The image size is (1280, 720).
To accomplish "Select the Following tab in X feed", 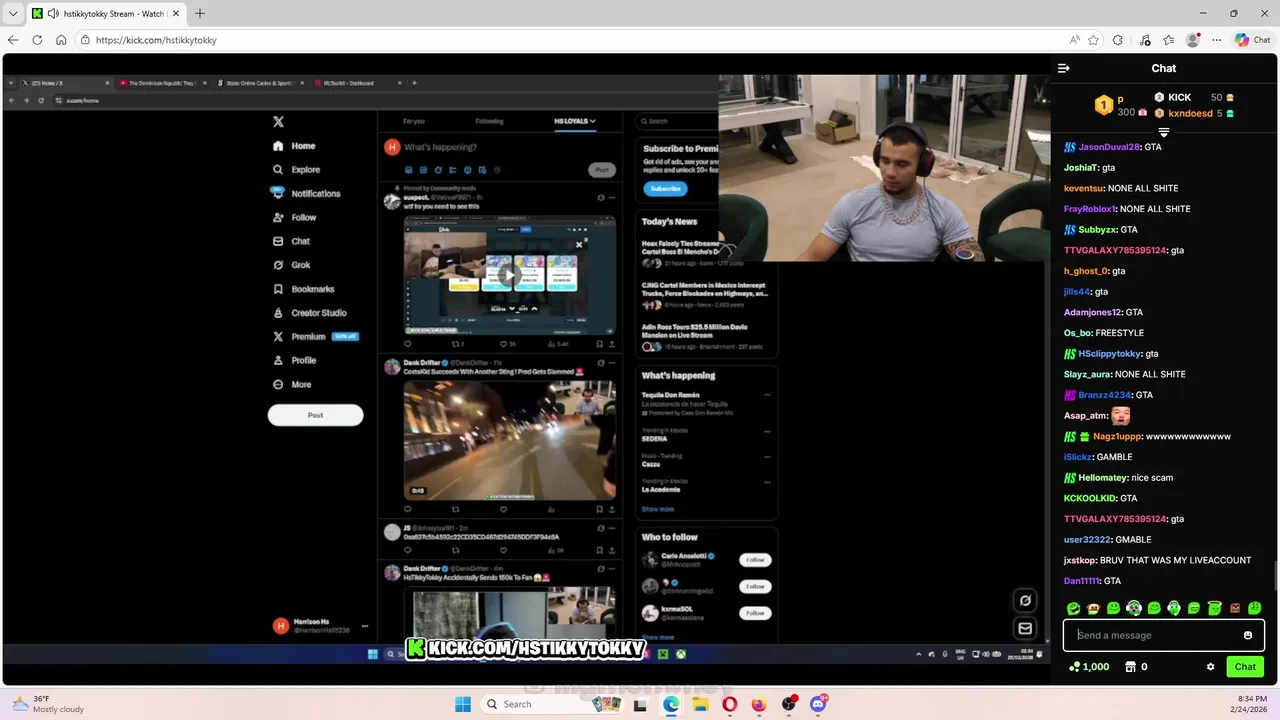I will coord(489,121).
